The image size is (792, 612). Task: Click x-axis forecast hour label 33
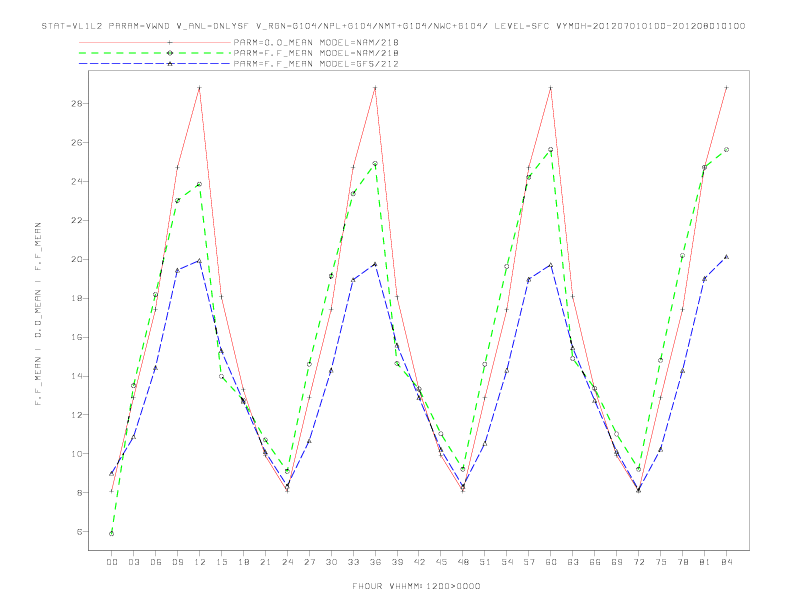click(x=354, y=562)
